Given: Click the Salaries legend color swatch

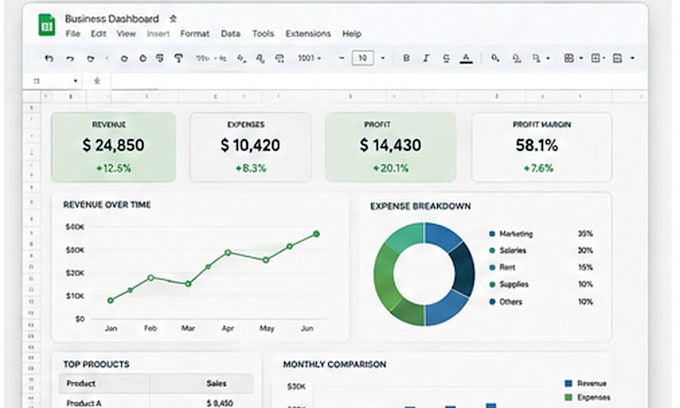Looking at the screenshot, I should pyautogui.click(x=492, y=251).
